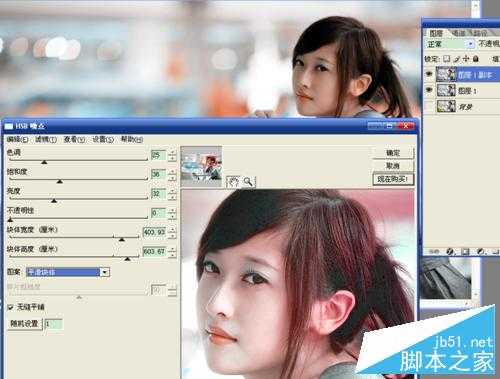The height and width of the screenshot is (379, 500).
Task: Click the lock position move icon
Action: (466, 59)
